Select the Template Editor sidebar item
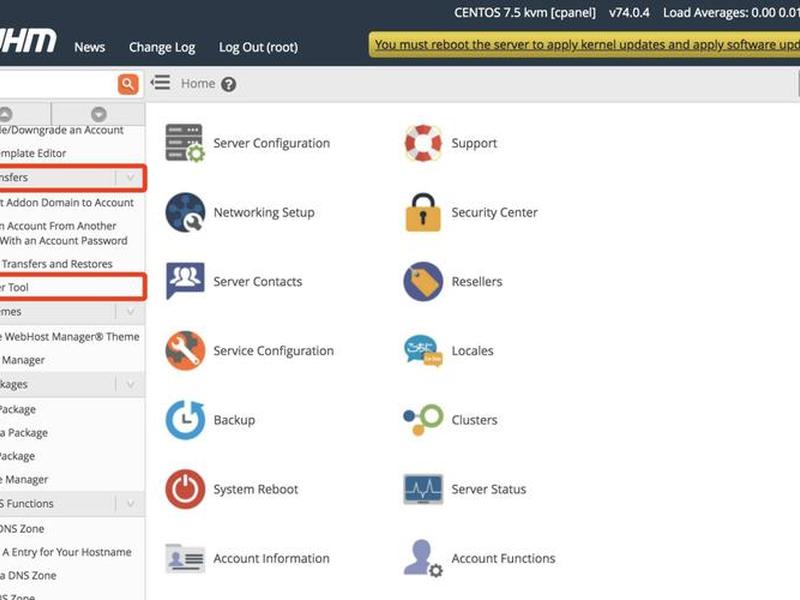 (x=33, y=153)
